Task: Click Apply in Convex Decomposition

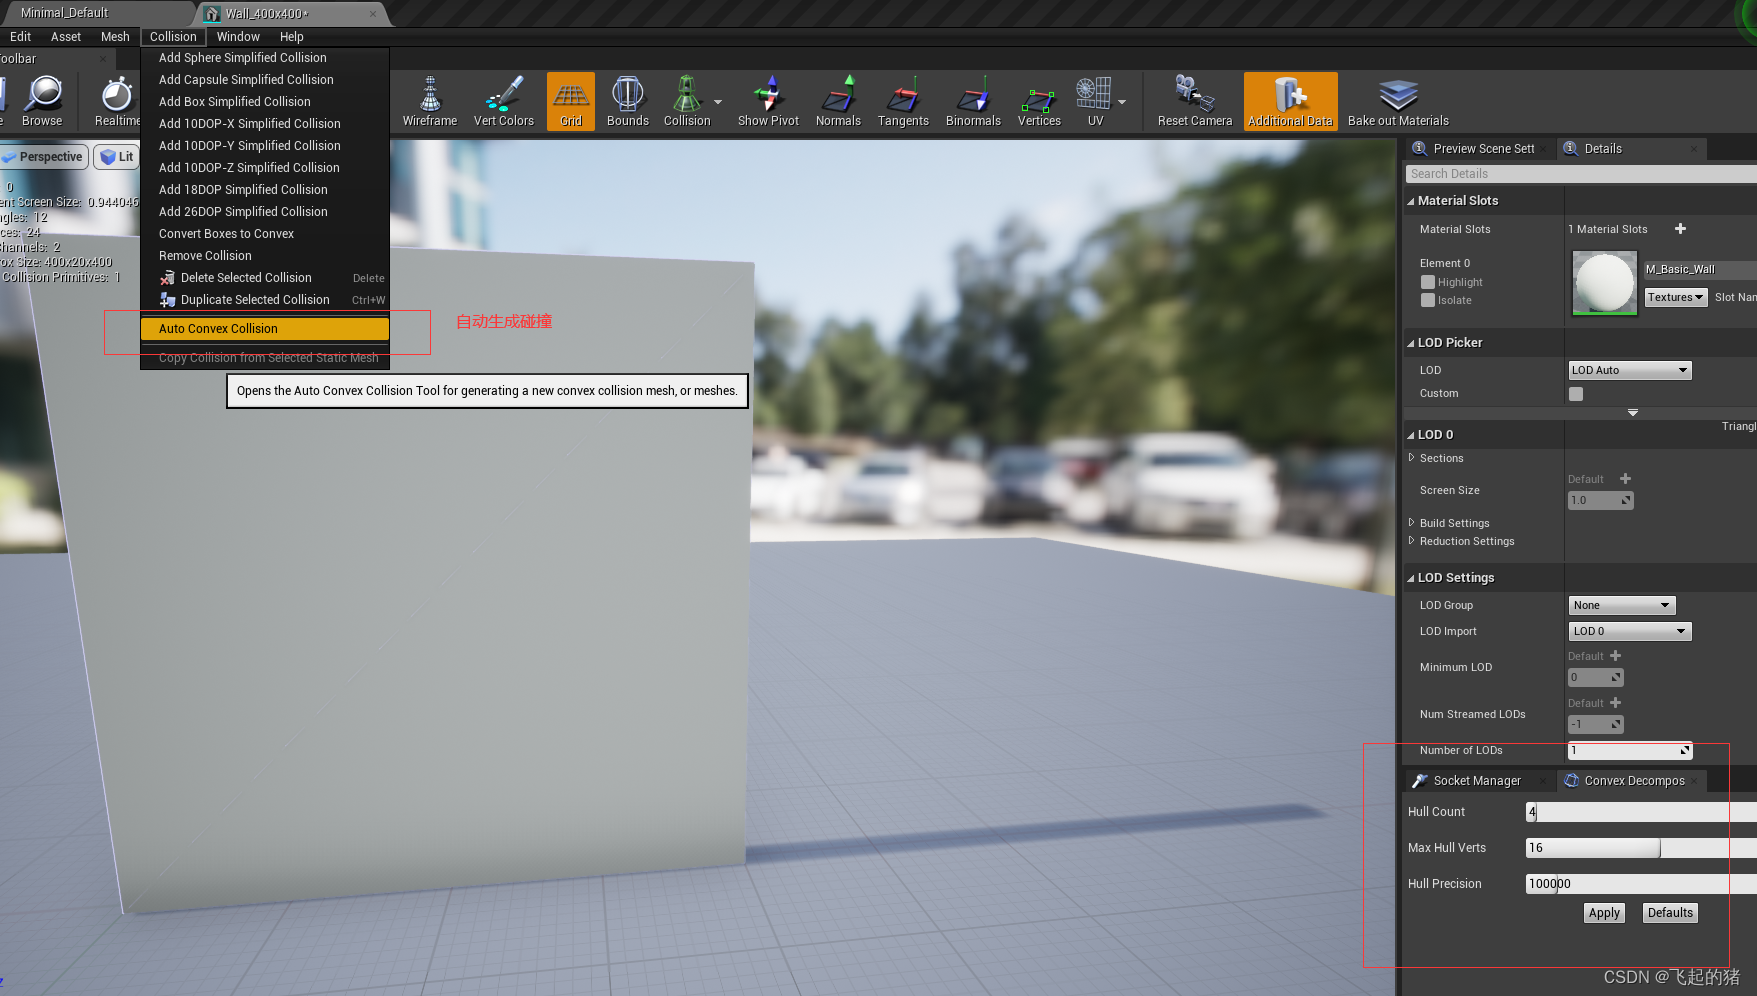Action: point(1604,913)
